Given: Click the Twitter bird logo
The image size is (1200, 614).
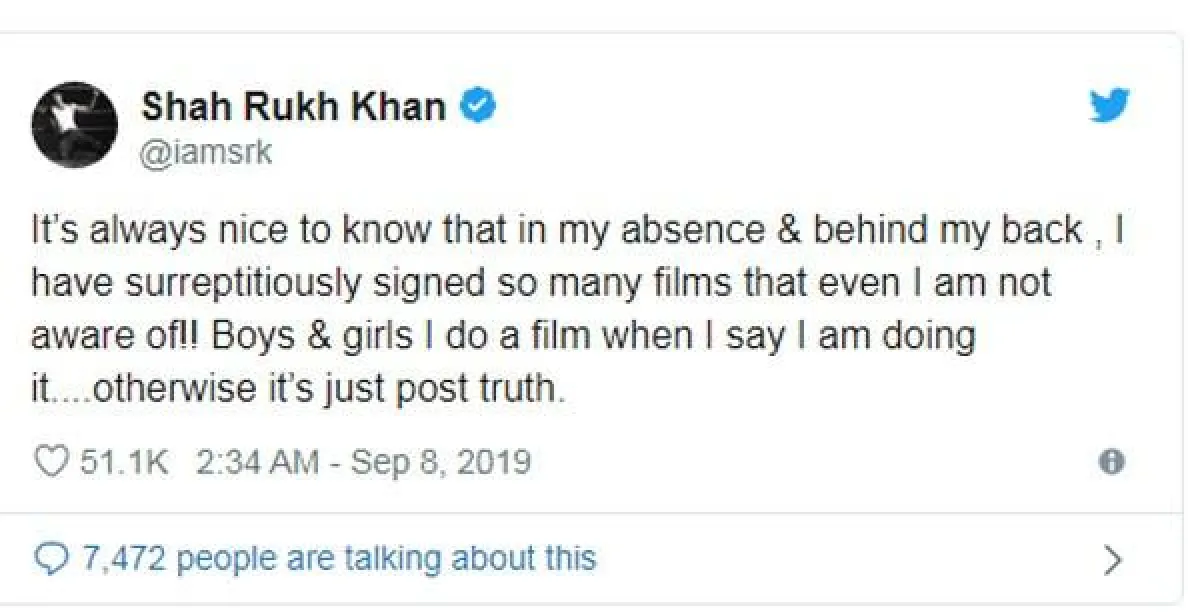Looking at the screenshot, I should tap(1110, 103).
